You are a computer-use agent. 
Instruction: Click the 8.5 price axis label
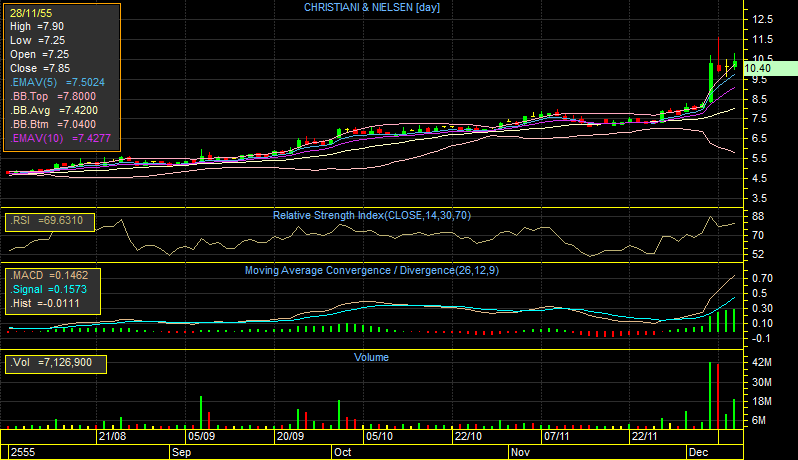tap(759, 99)
